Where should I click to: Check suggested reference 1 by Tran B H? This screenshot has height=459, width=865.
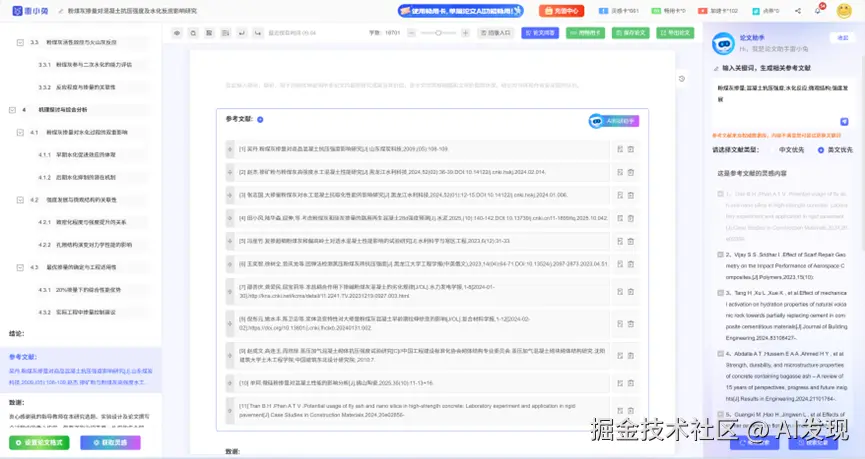tap(720, 194)
